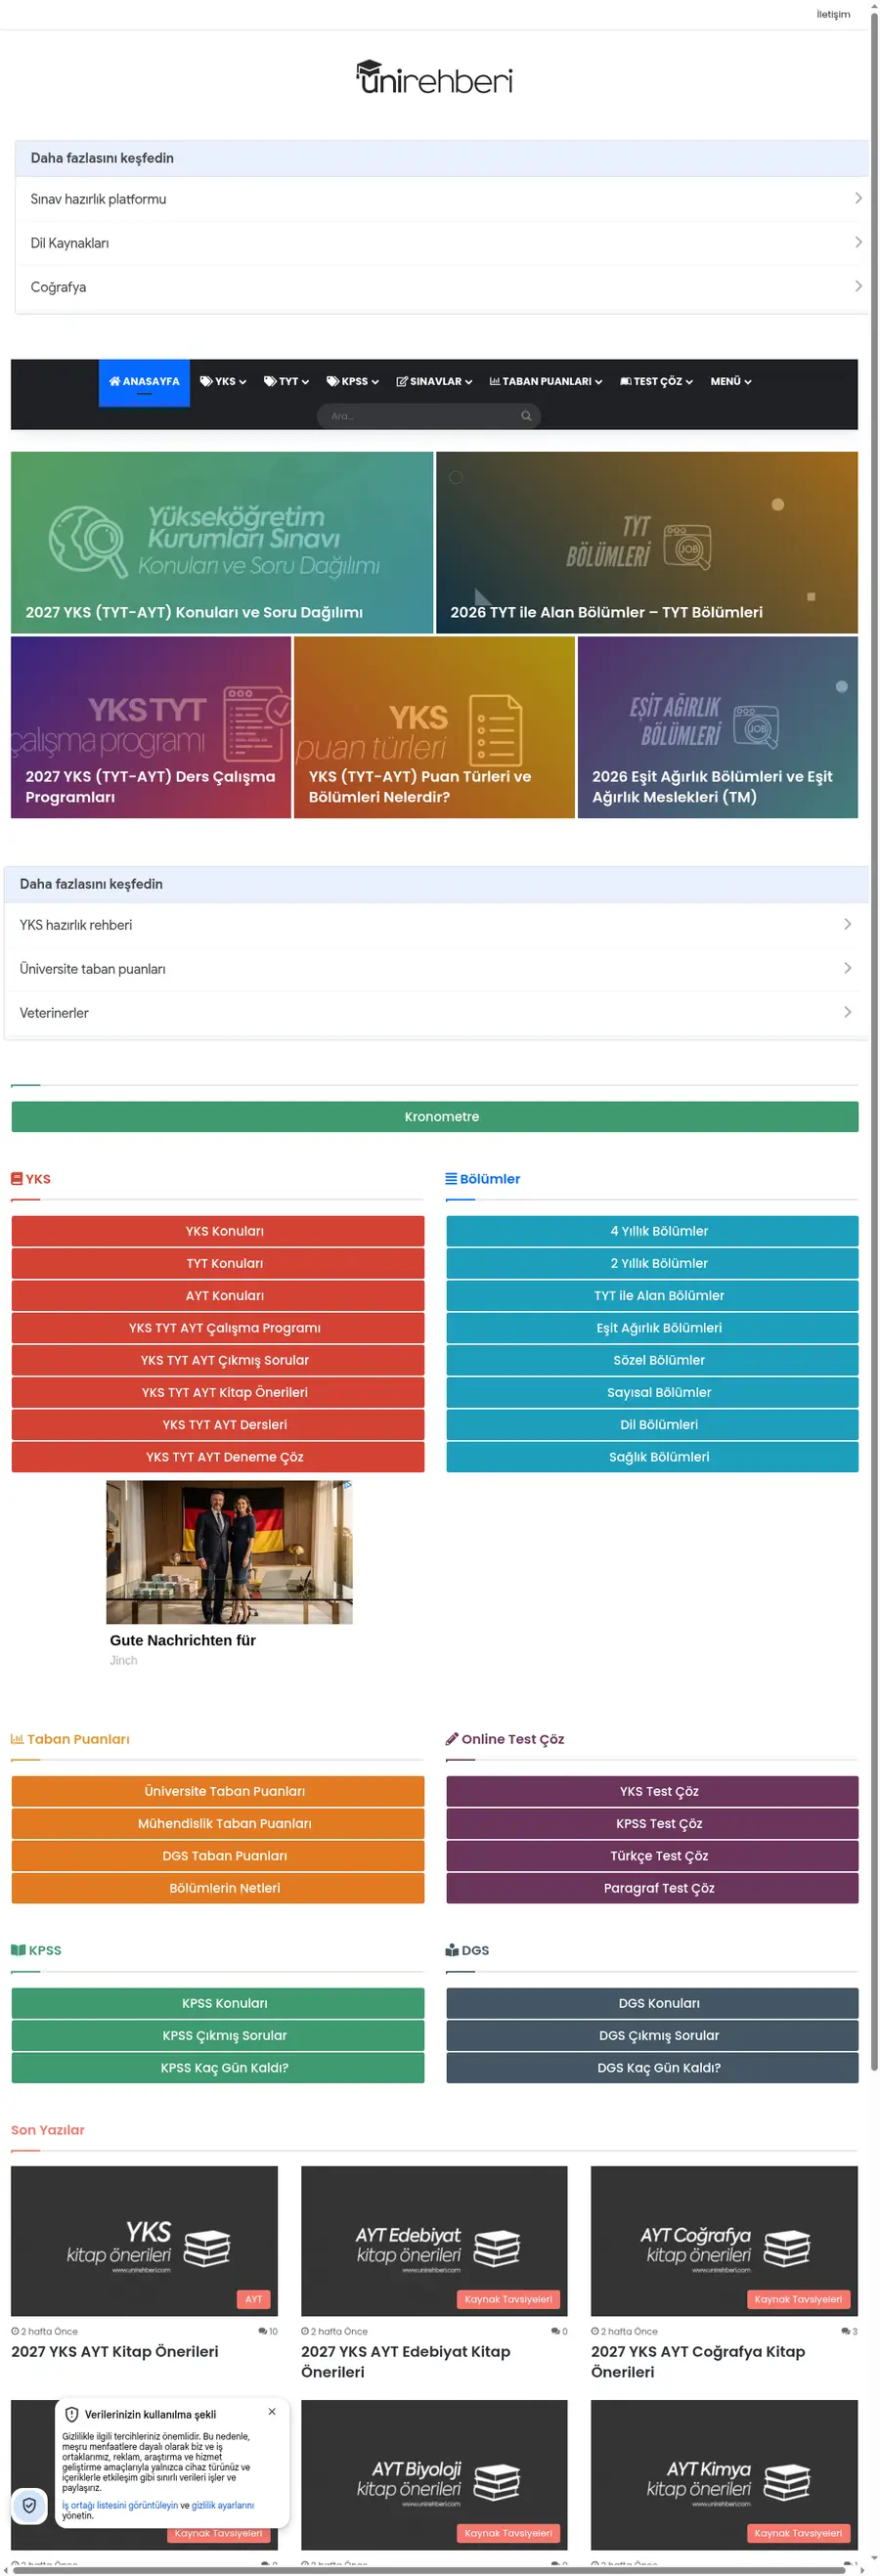
Task: Open 2027 YKS Konuları ve Soru Dağılımı banner
Action: [x=222, y=543]
